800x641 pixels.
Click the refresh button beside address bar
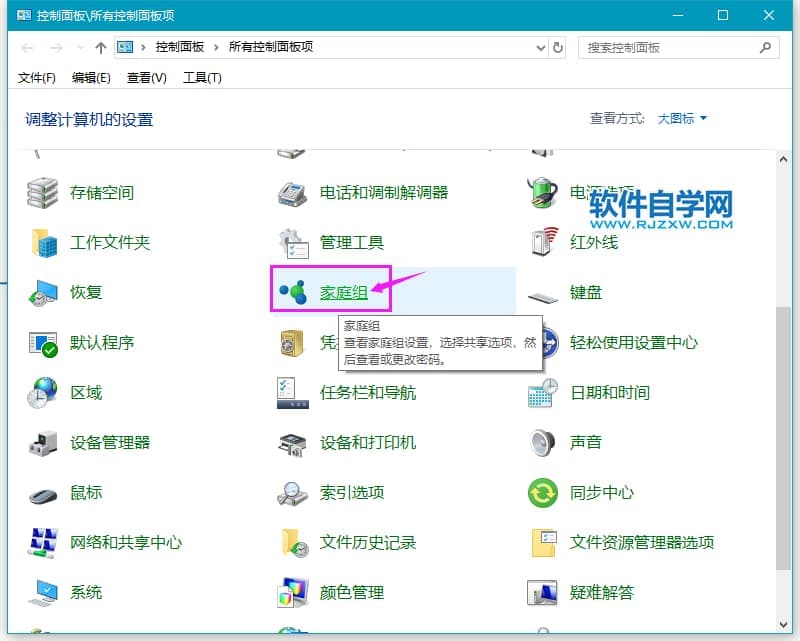click(x=557, y=47)
